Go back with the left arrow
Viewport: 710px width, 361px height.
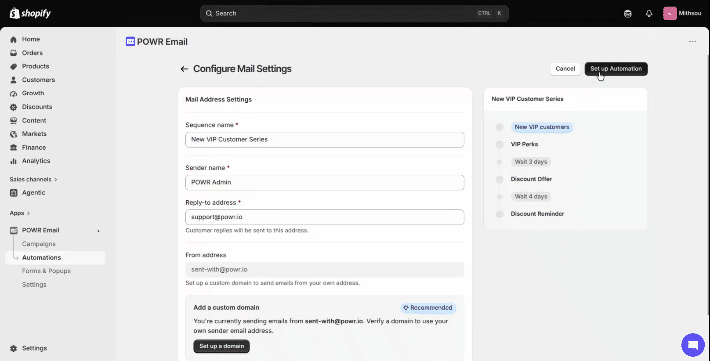tap(184, 69)
